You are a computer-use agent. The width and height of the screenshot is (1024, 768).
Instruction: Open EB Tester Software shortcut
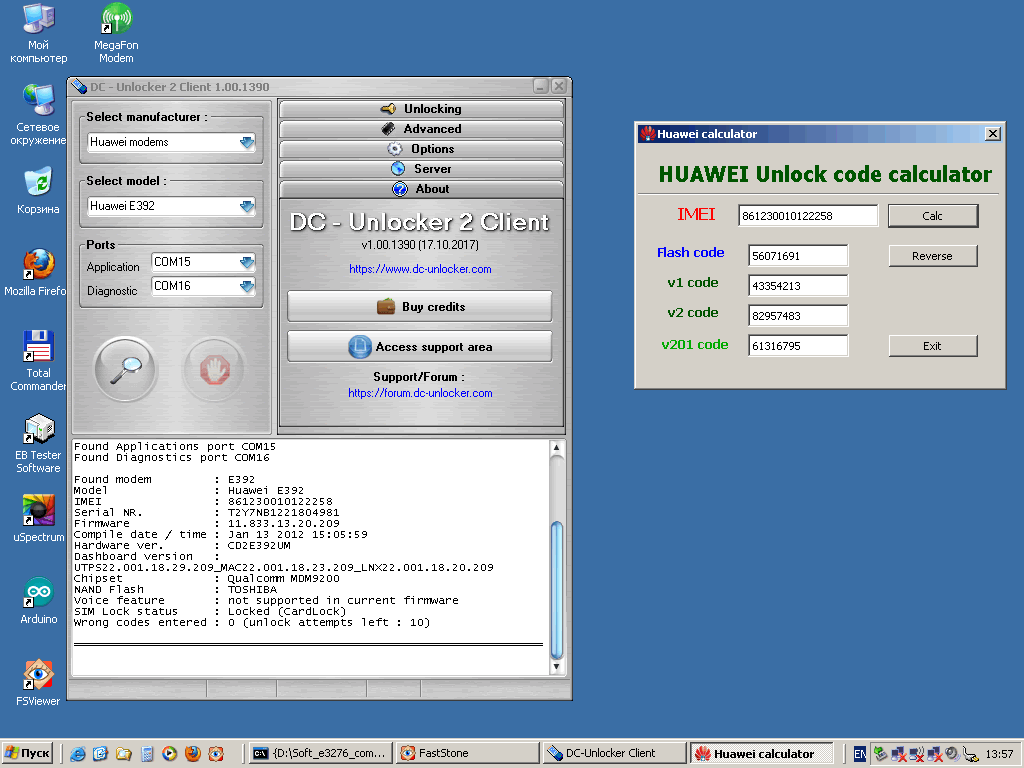(38, 443)
